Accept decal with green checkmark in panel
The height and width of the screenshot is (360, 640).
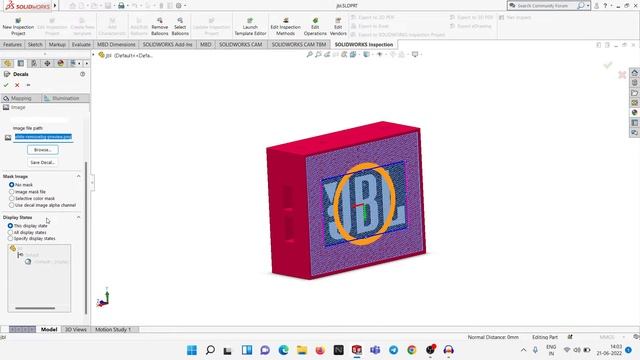pyautogui.click(x=6, y=85)
